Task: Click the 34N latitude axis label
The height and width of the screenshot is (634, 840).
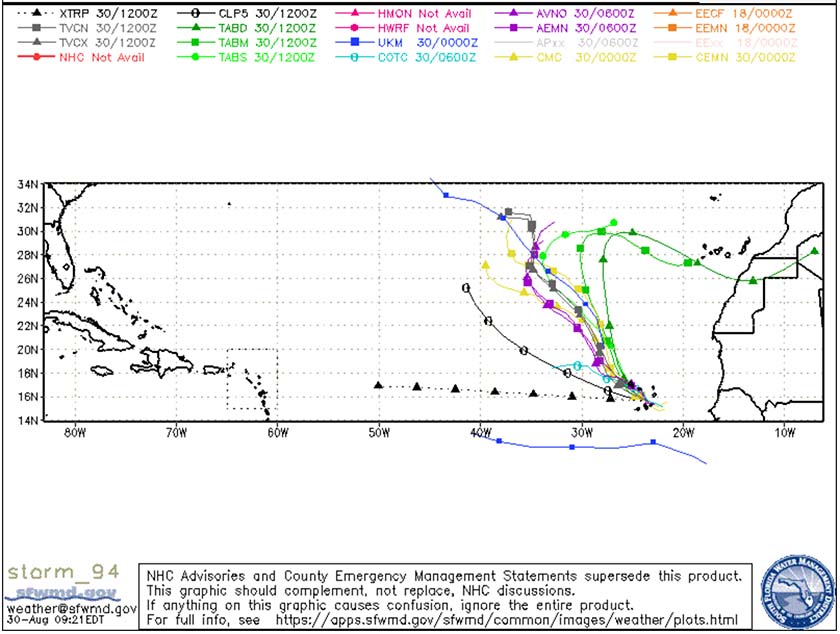Action: 28,184
